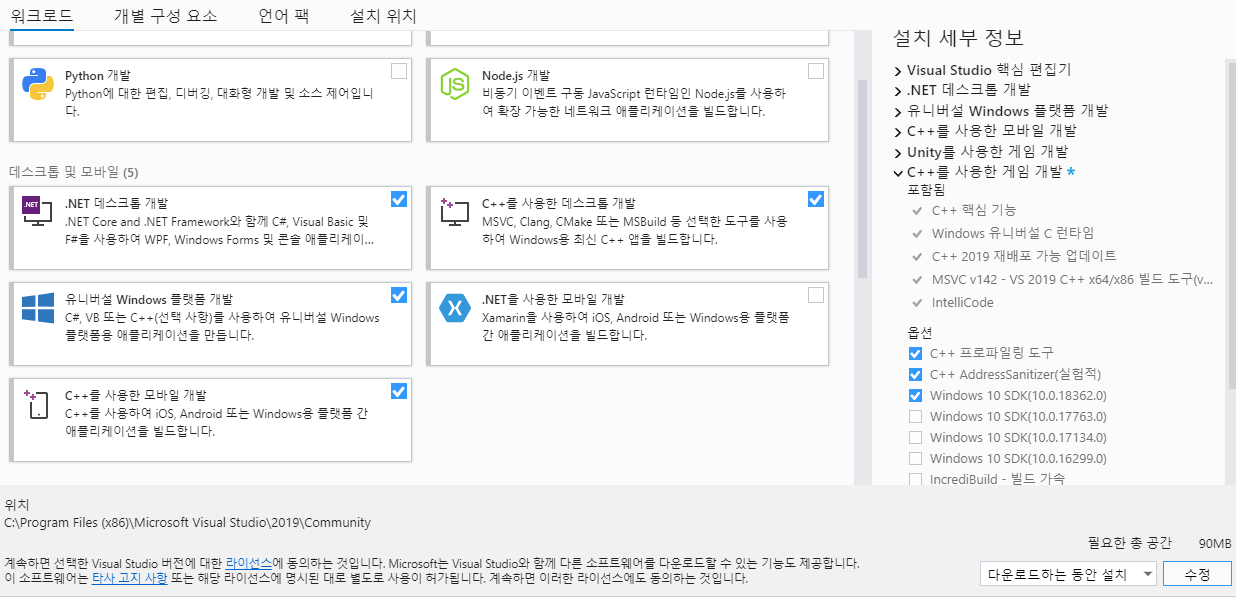Click the workloads list vertical scrollbar

862,180
